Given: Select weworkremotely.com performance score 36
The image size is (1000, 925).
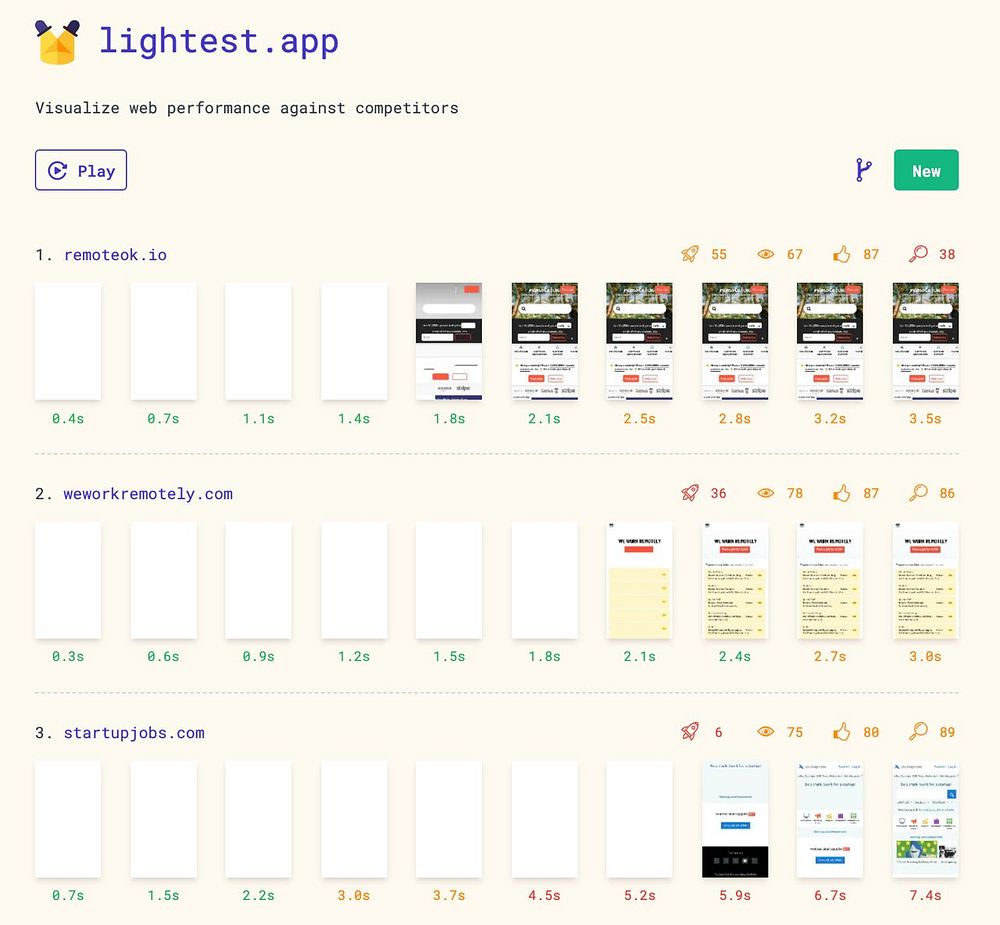Looking at the screenshot, I should click(x=719, y=493).
